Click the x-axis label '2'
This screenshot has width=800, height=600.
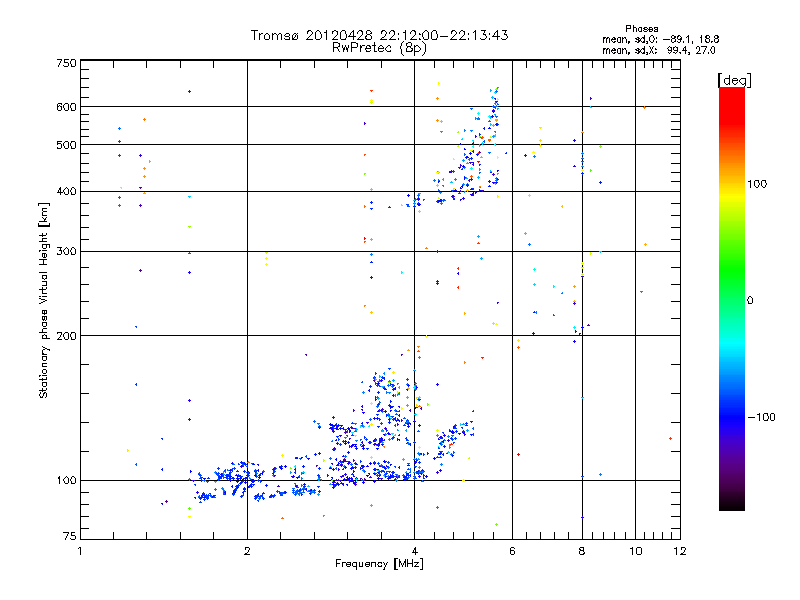point(247,551)
